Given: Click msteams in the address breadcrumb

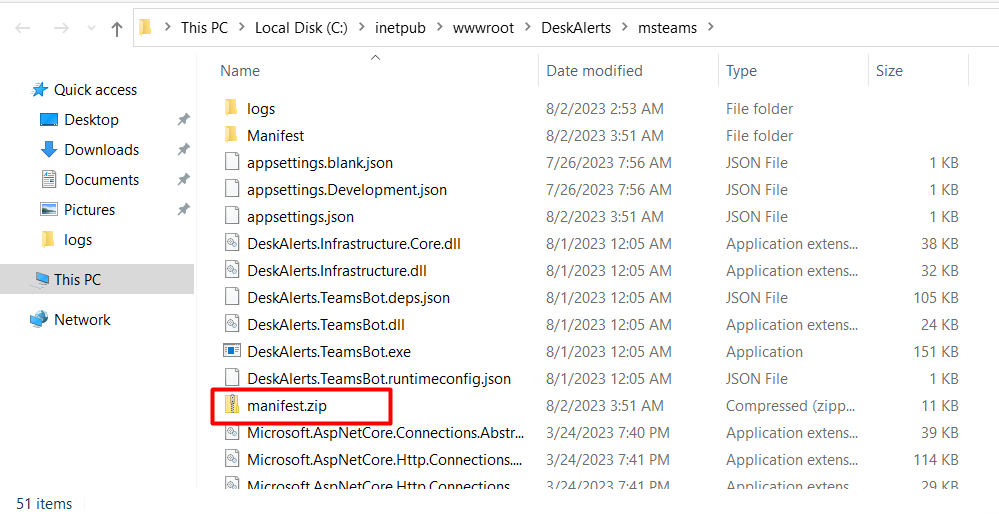Looking at the screenshot, I should (x=667, y=27).
